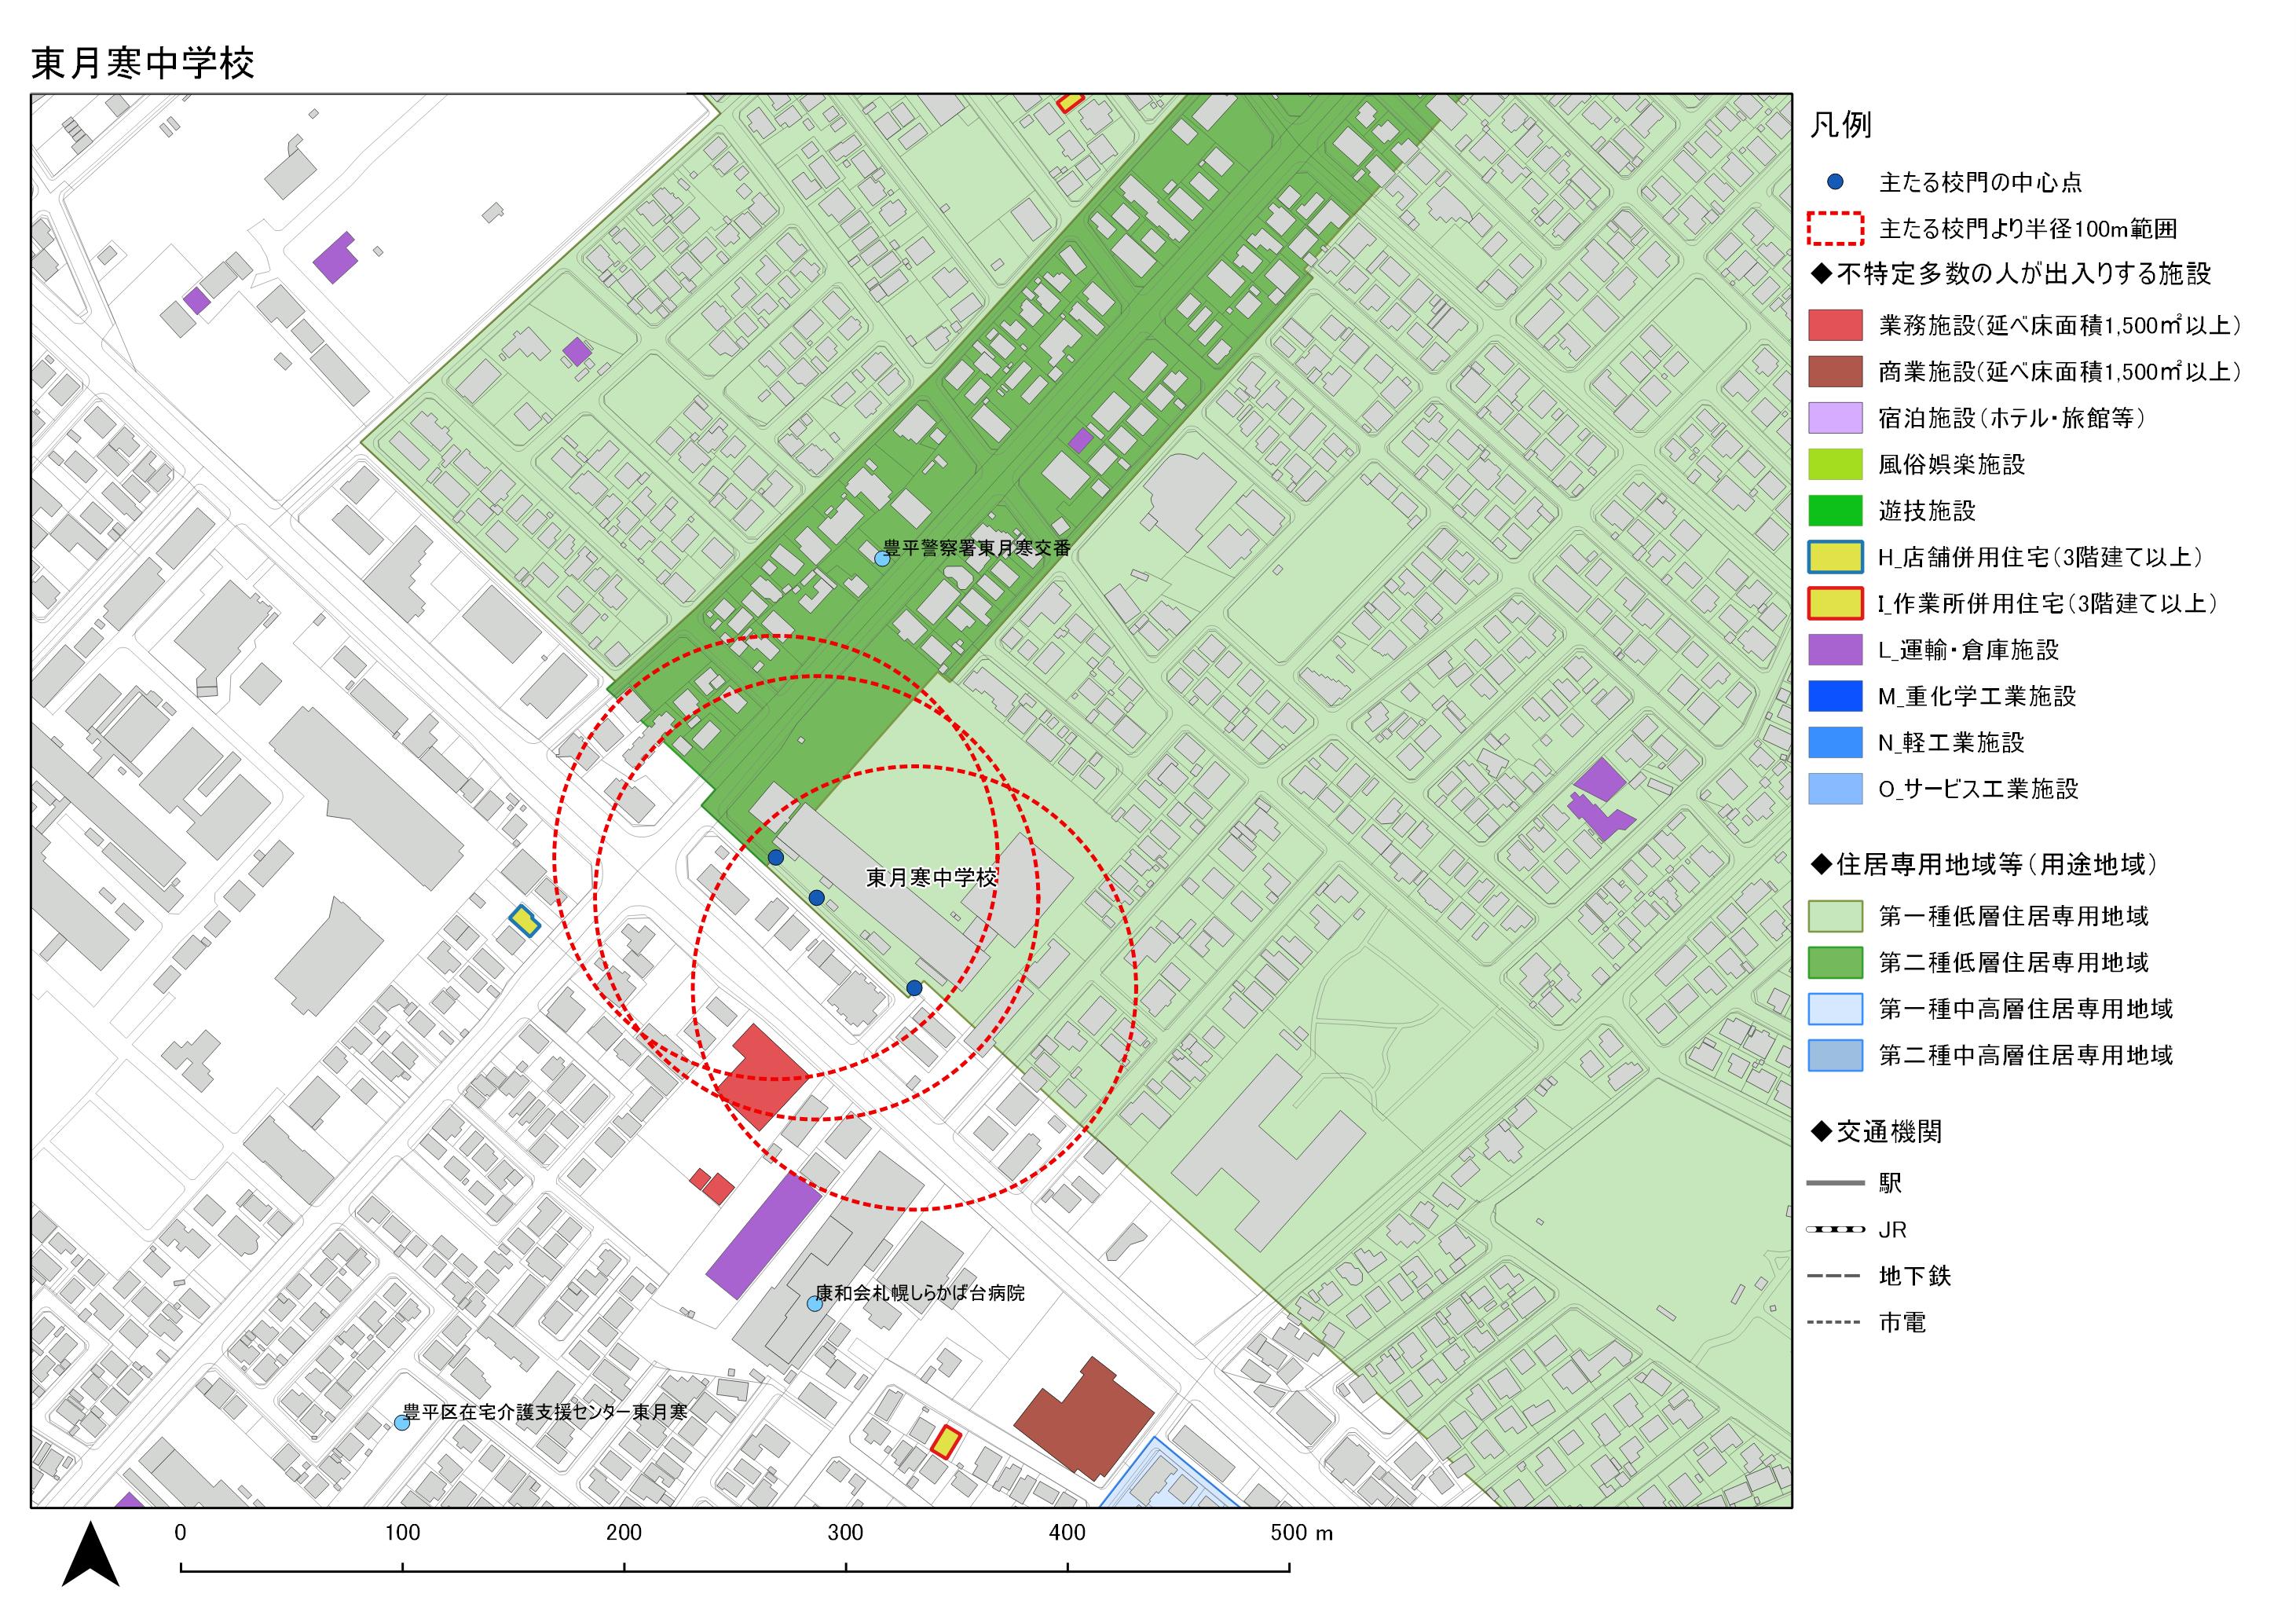Click the 豊平警察署東月寒交番 point marker
The height and width of the screenshot is (1623, 2296).
(x=882, y=558)
